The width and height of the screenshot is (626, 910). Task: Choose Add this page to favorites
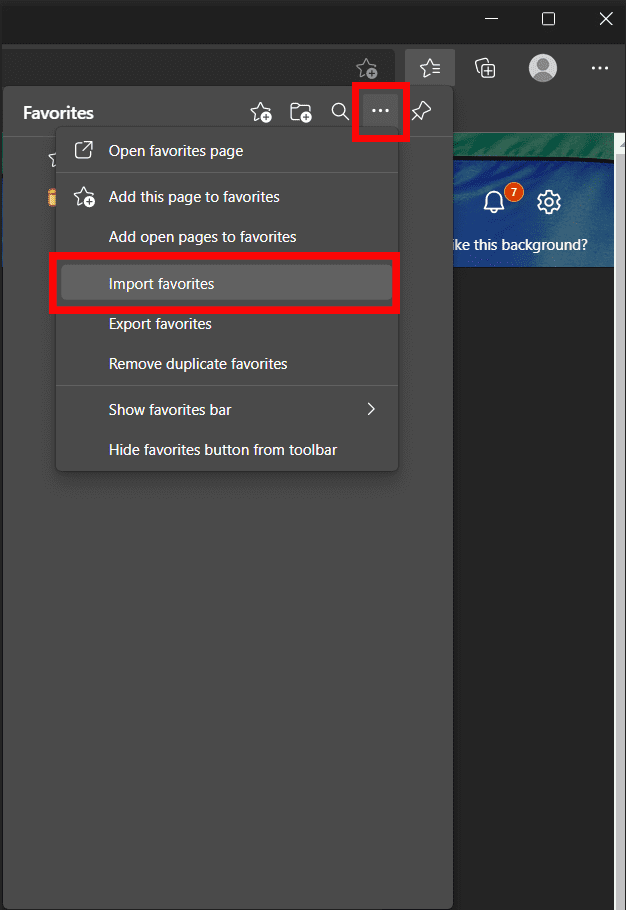[x=194, y=197]
